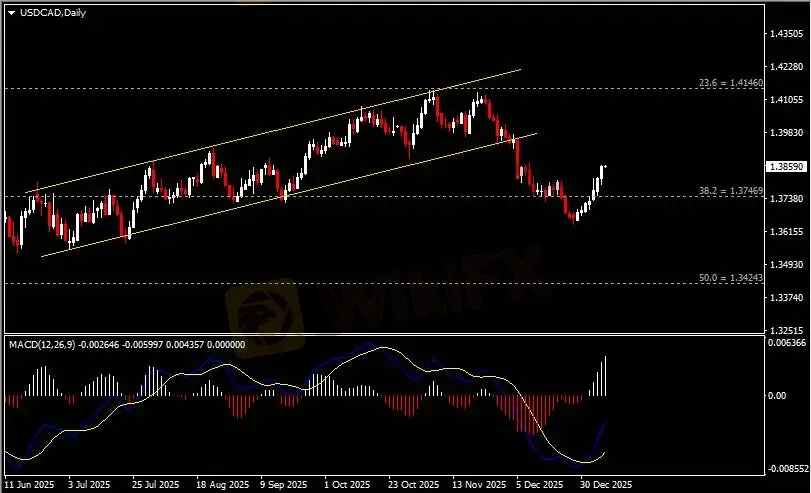This screenshot has height=493, width=811.
Task: Click the 1.42280 price axis label
Action: [x=785, y=67]
